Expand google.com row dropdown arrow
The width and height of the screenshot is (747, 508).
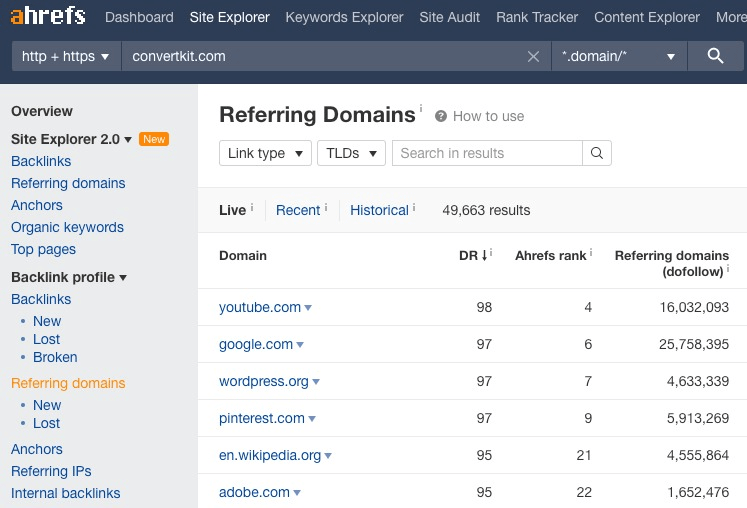click(x=300, y=345)
